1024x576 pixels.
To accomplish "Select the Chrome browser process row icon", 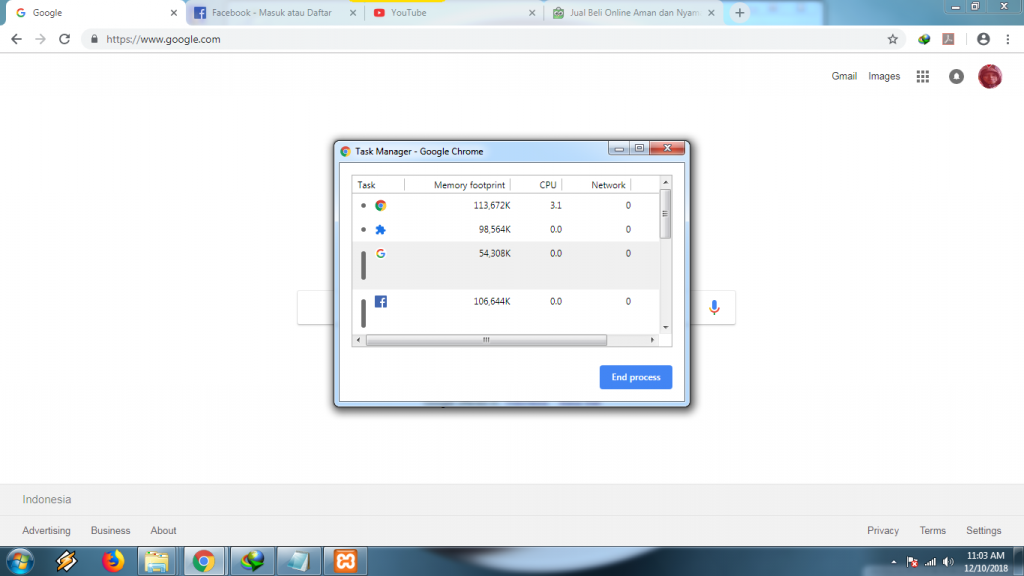I will tap(381, 205).
